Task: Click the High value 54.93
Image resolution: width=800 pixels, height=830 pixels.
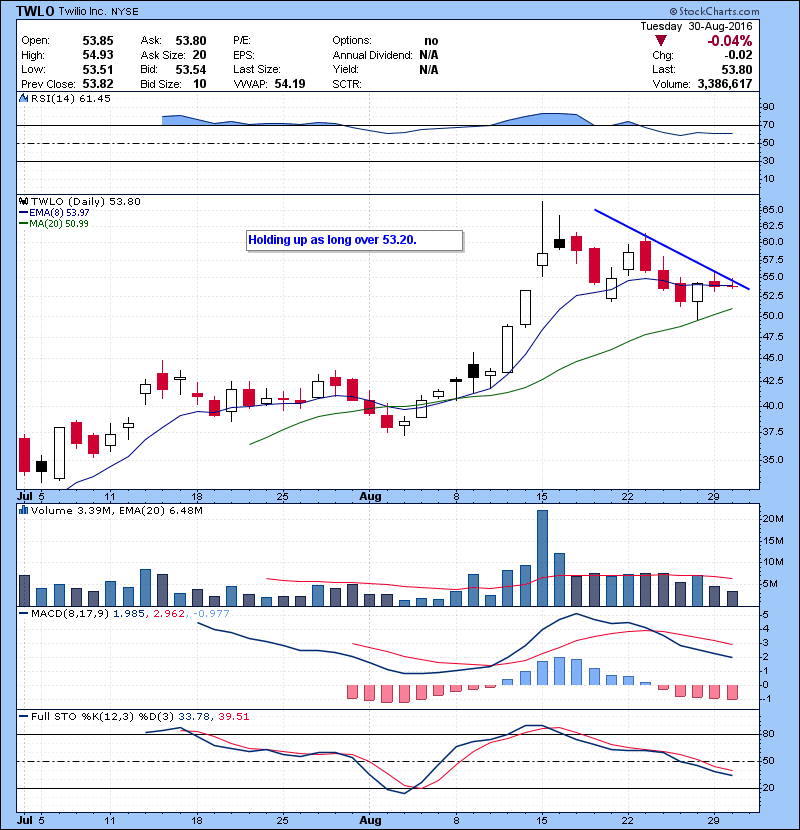Action: pos(98,55)
